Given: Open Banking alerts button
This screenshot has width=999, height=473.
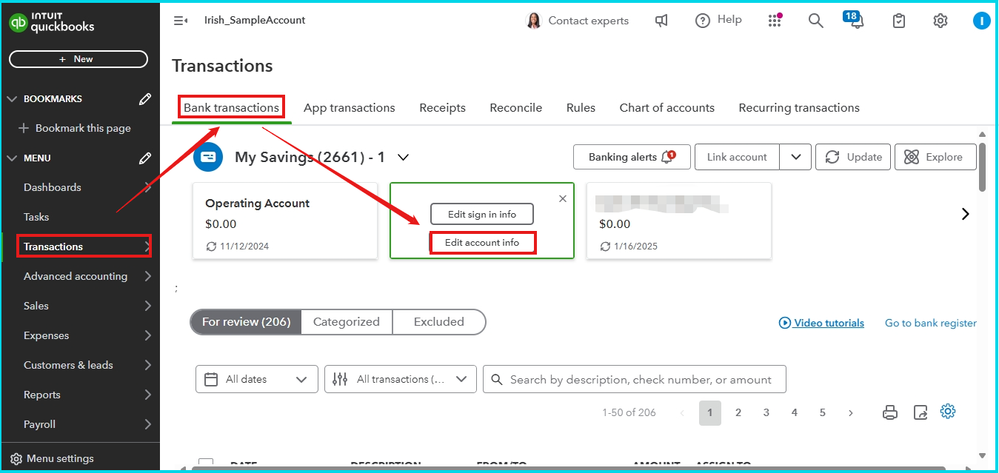Looking at the screenshot, I should click(631, 157).
